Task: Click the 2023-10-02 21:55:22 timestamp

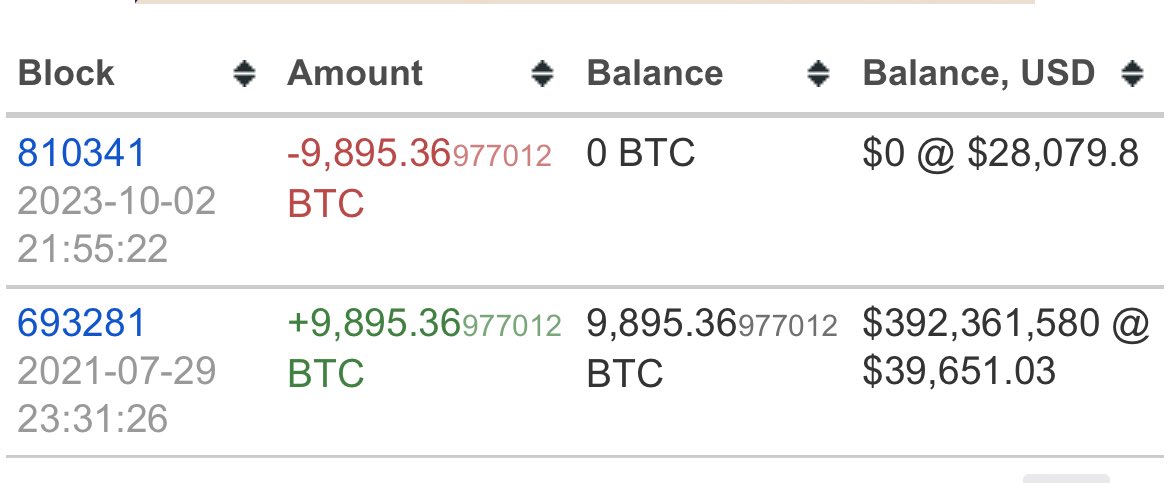Action: click(116, 225)
